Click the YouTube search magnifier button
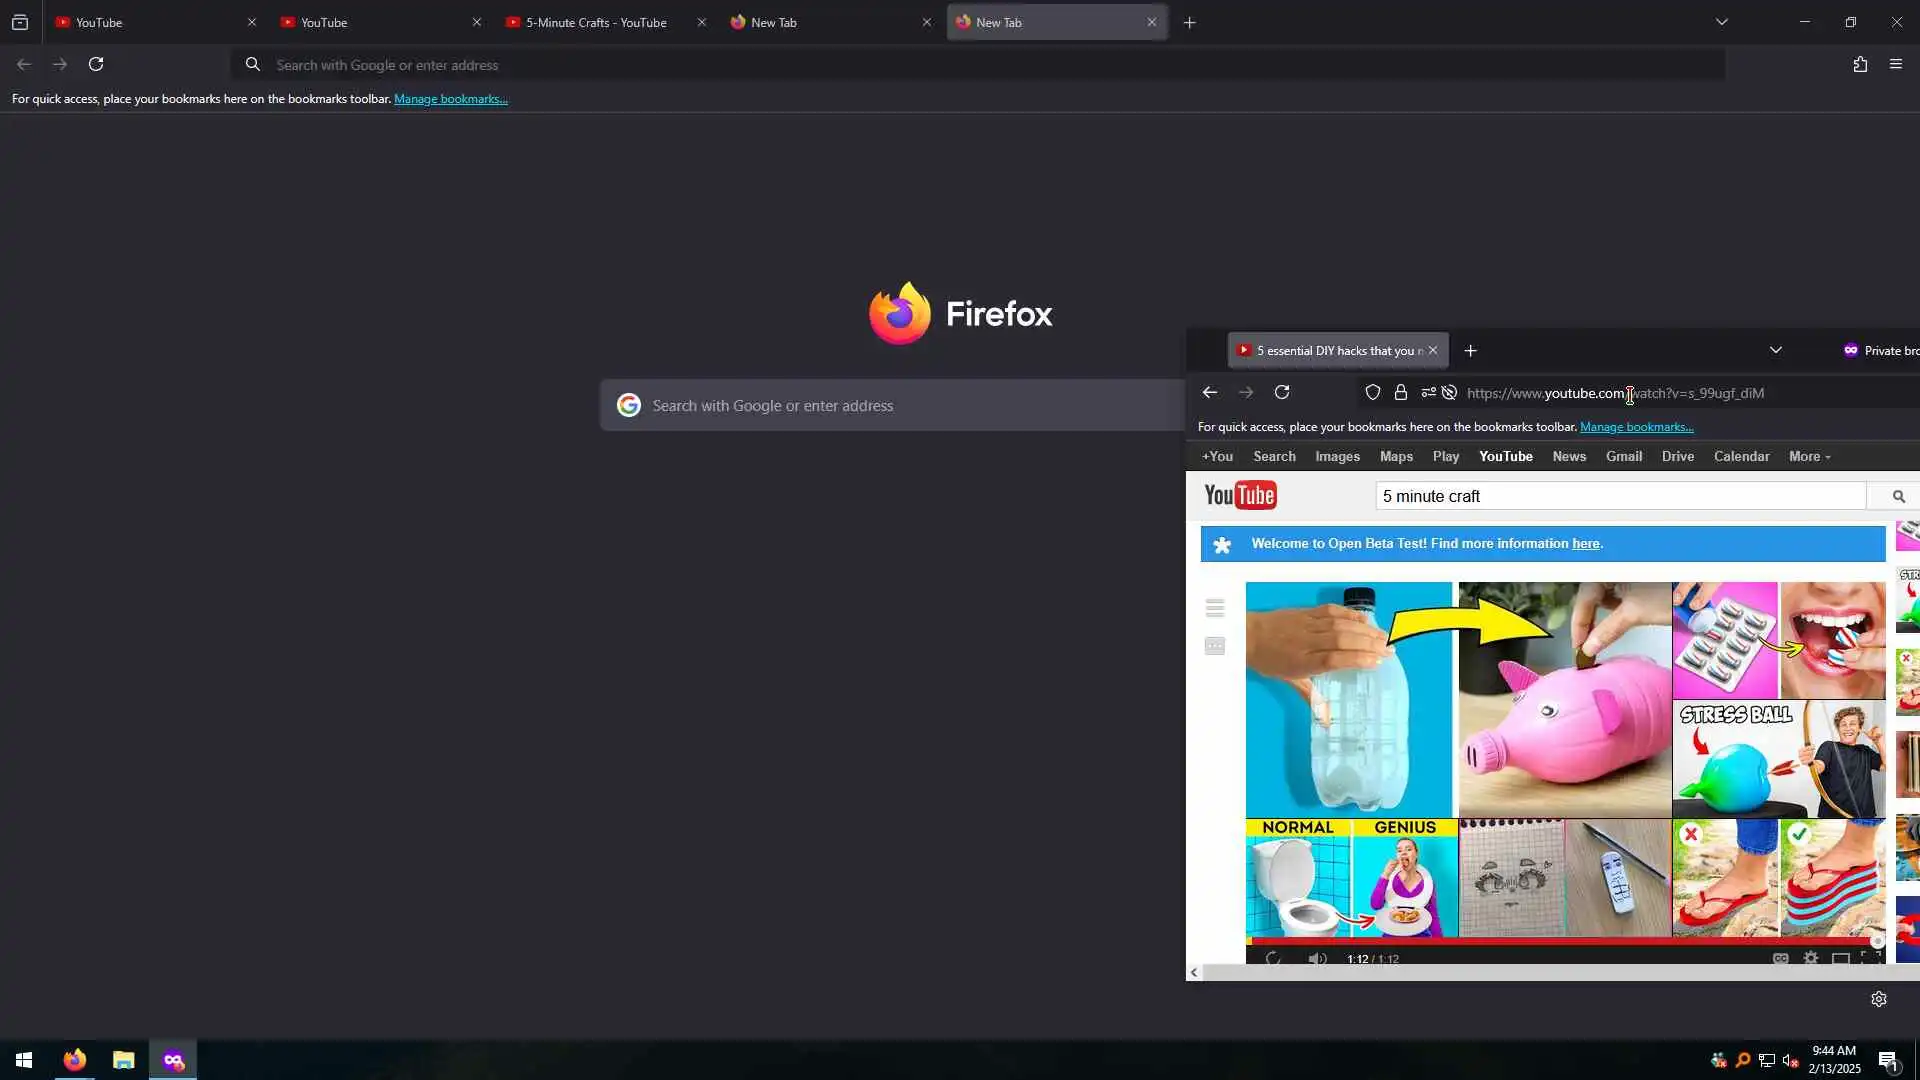Screen dimensions: 1920x1080 (x=1898, y=496)
